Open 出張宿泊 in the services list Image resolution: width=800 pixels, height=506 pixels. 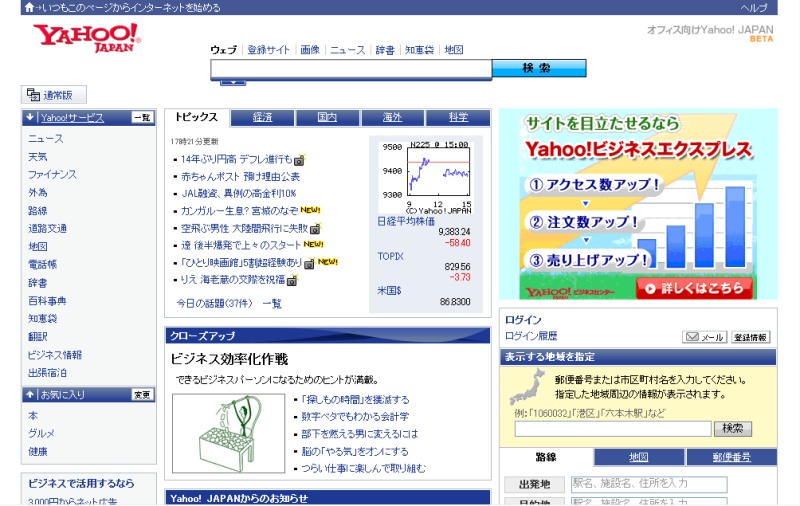click(x=47, y=373)
